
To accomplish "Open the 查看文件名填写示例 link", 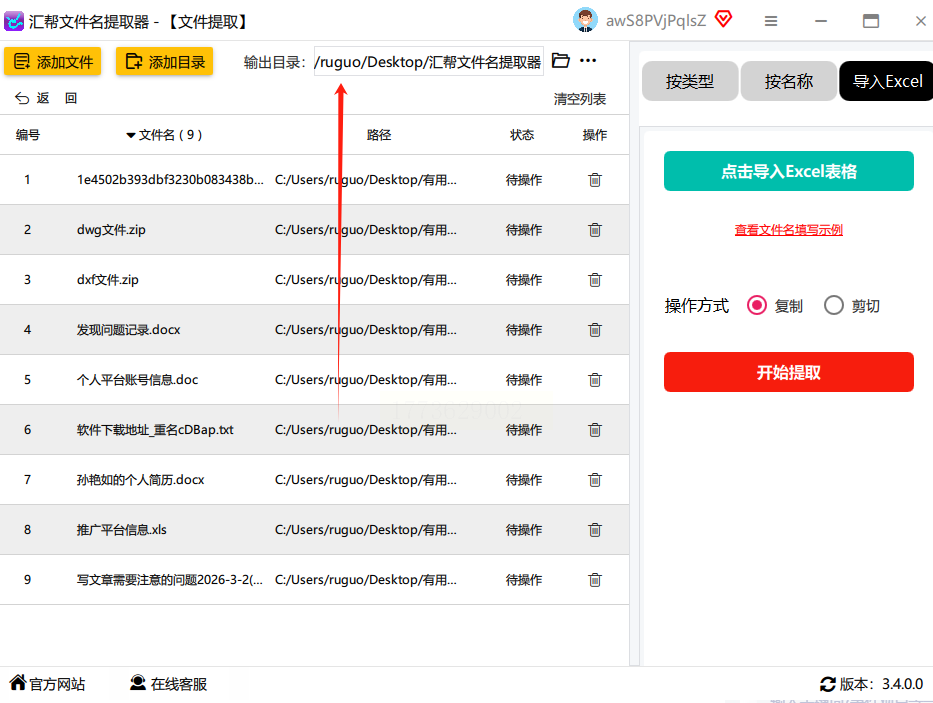I will 788,230.
